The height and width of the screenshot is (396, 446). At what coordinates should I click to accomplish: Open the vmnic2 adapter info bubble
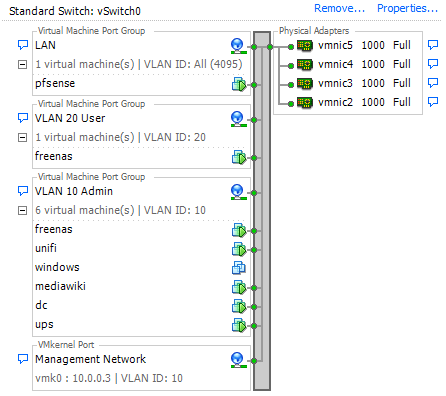click(433, 102)
